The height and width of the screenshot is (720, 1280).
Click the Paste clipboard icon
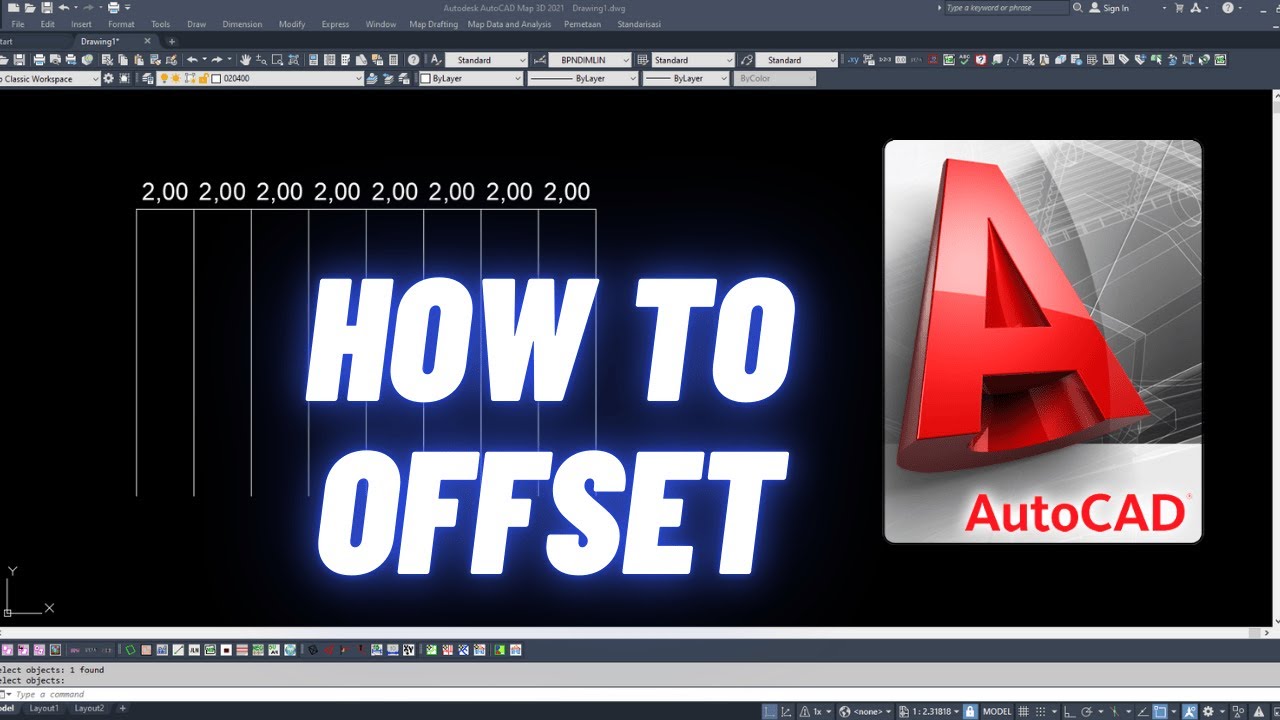139,60
